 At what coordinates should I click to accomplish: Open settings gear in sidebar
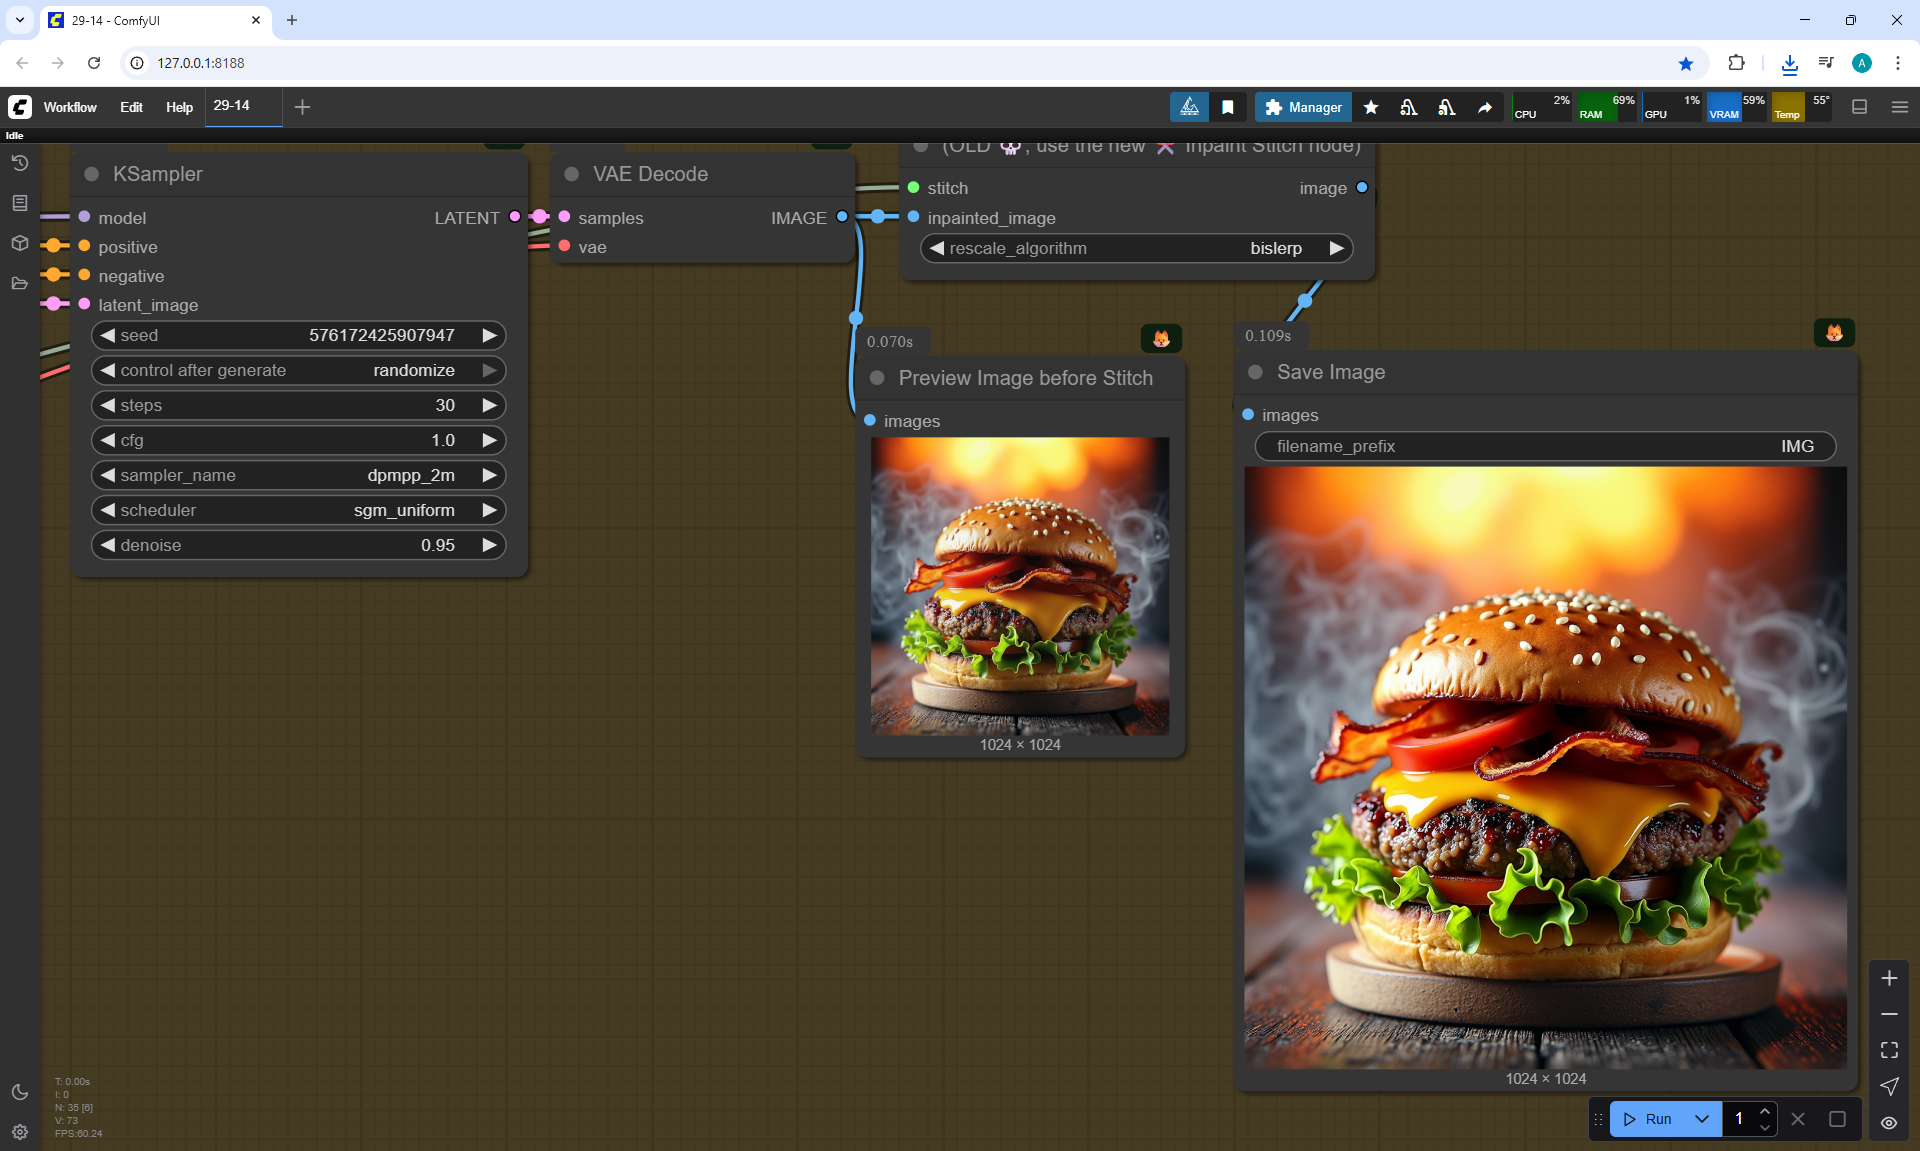click(19, 1132)
